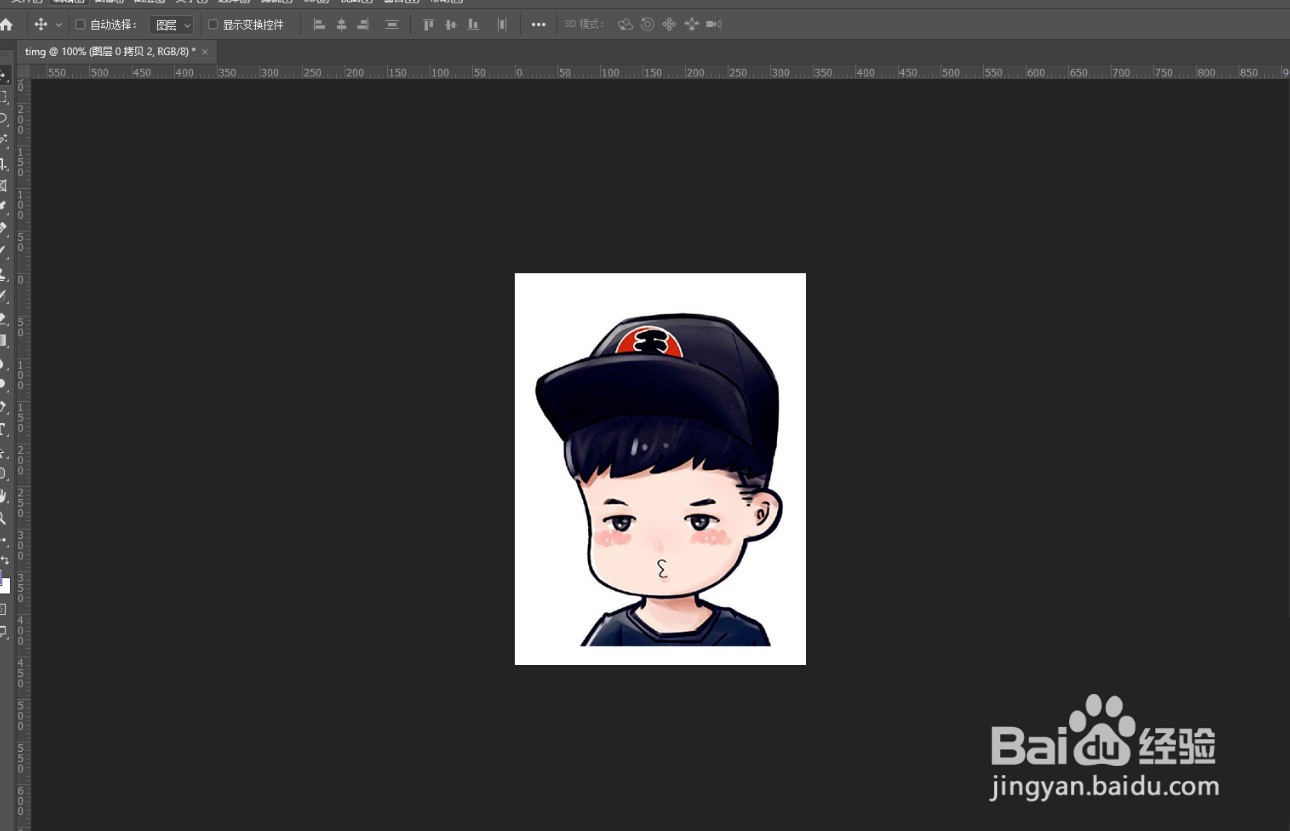The image size is (1290, 831).
Task: Click the align horizontal centers icon
Action: (x=341, y=24)
